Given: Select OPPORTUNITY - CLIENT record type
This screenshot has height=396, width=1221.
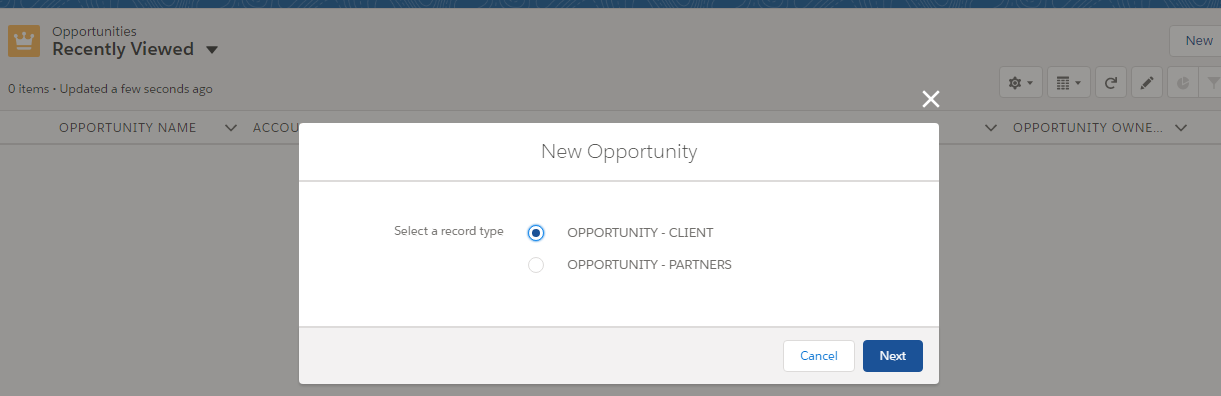Looking at the screenshot, I should [x=536, y=233].
